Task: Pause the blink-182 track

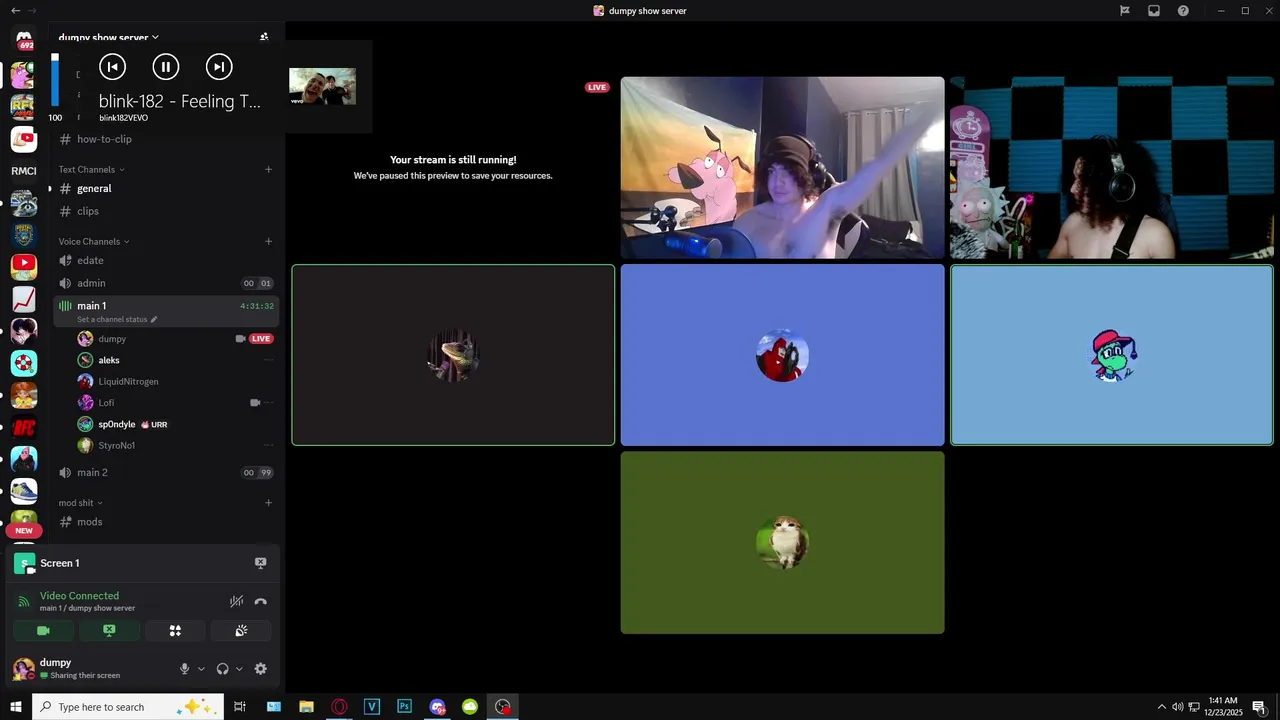Action: pyautogui.click(x=166, y=67)
